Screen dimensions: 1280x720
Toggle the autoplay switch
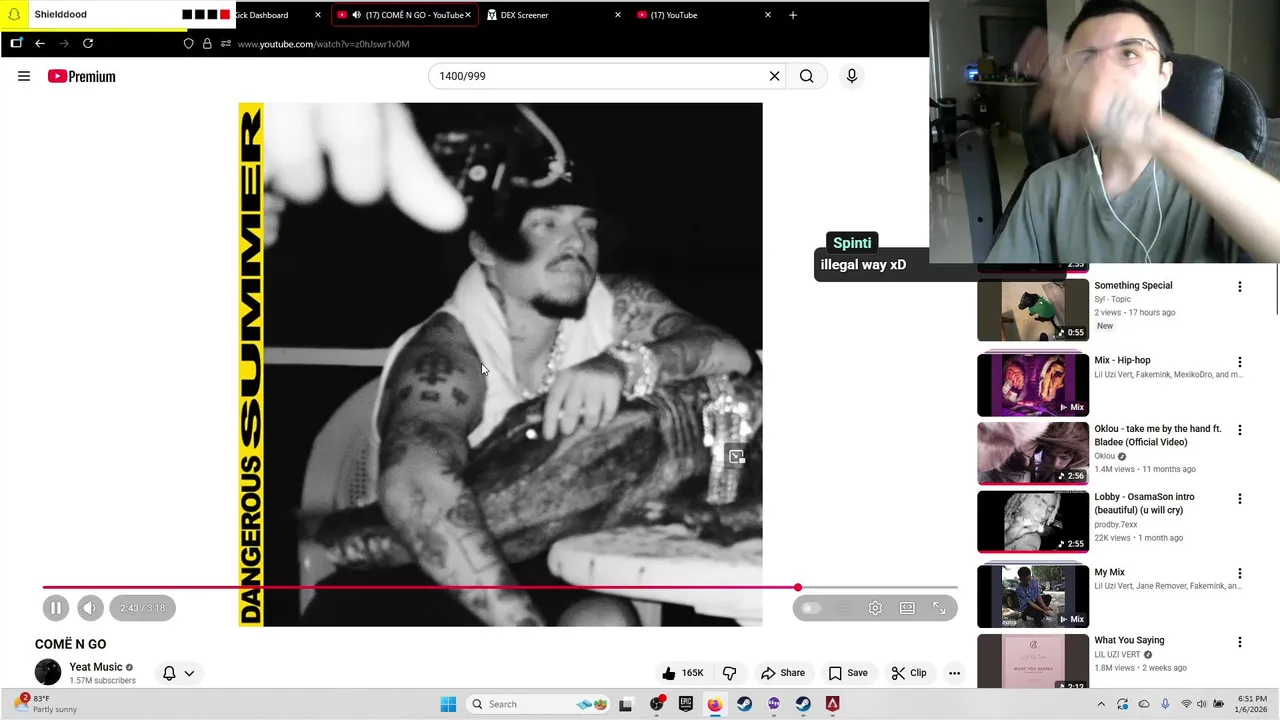point(811,608)
